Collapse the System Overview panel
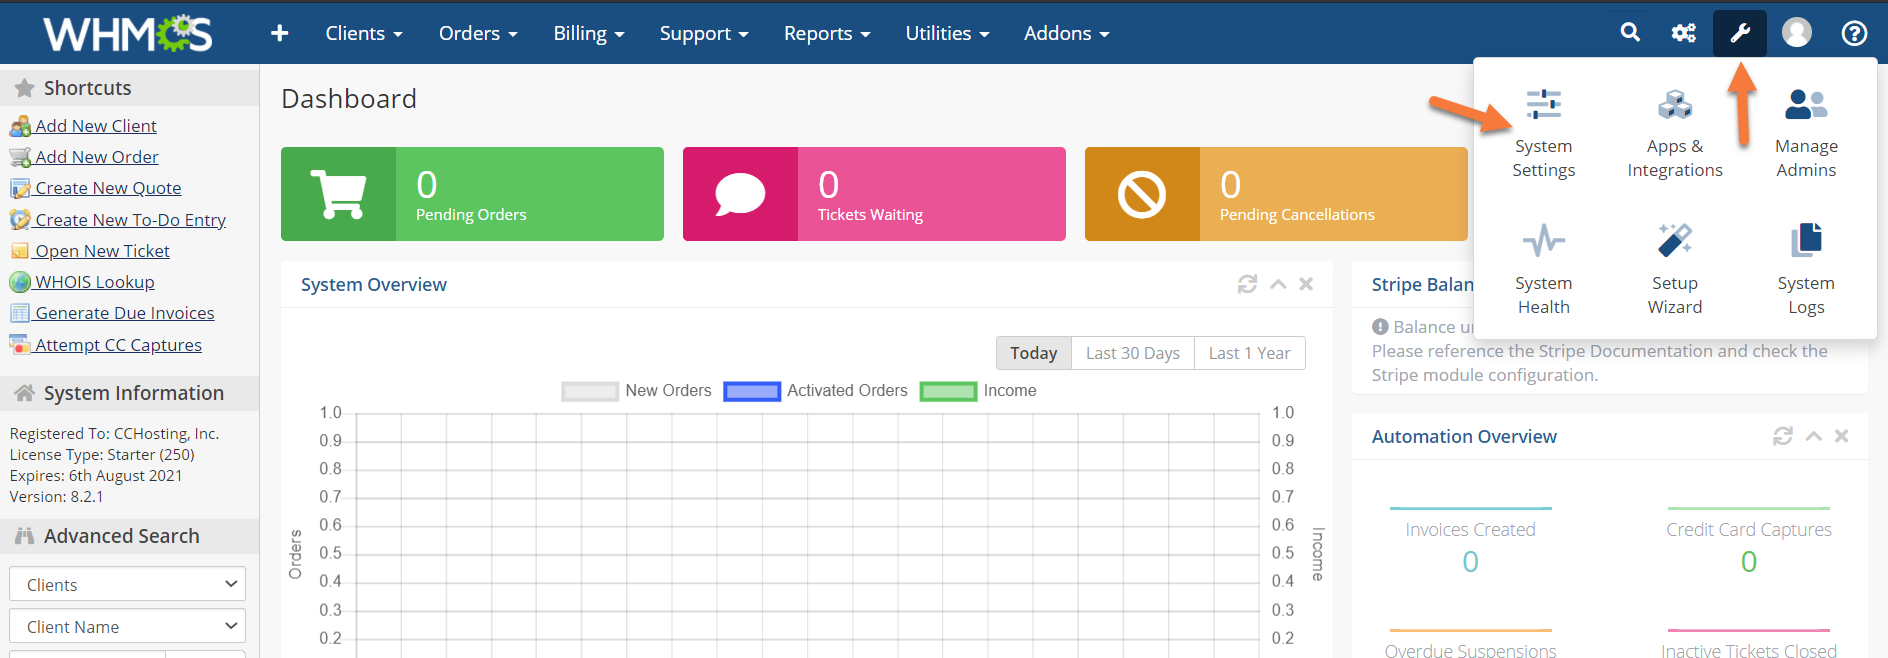 click(x=1277, y=284)
